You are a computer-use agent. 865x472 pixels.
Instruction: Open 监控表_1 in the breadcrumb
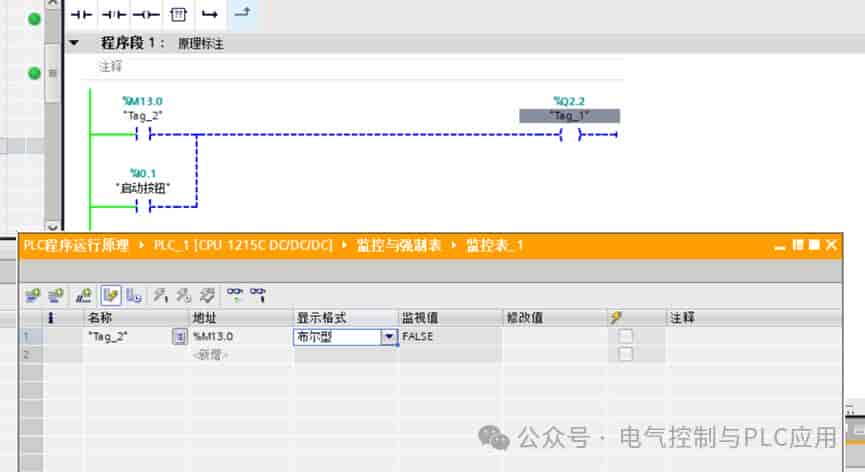[x=494, y=245]
